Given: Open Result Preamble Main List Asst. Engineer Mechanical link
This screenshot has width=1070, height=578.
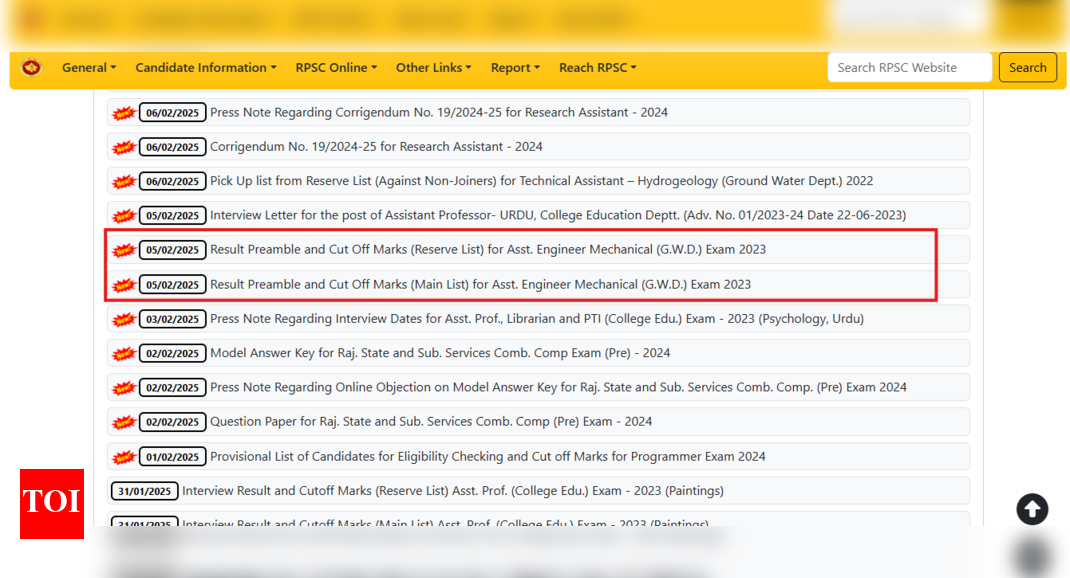Looking at the screenshot, I should click(480, 284).
